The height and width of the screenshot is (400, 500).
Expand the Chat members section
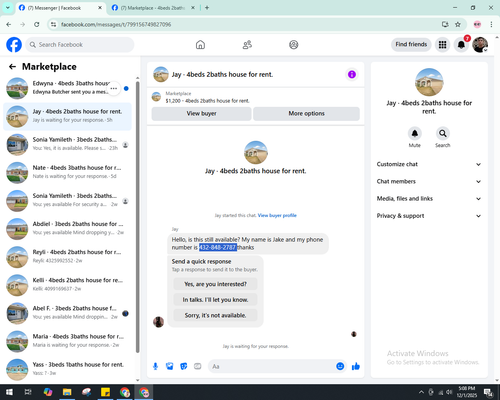coord(429,182)
